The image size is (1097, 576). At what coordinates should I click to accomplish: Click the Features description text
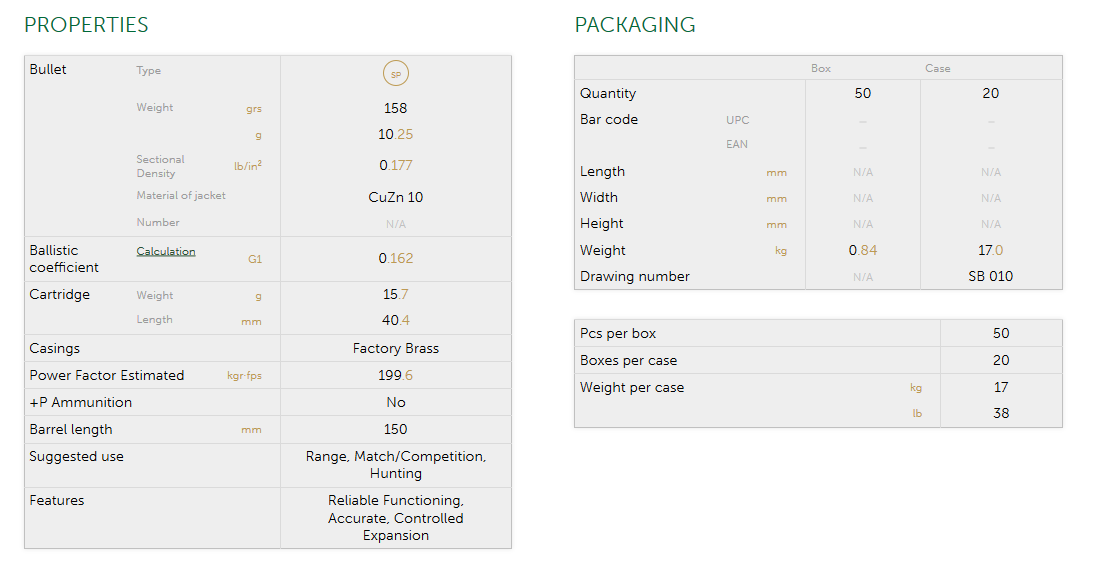tap(396, 517)
